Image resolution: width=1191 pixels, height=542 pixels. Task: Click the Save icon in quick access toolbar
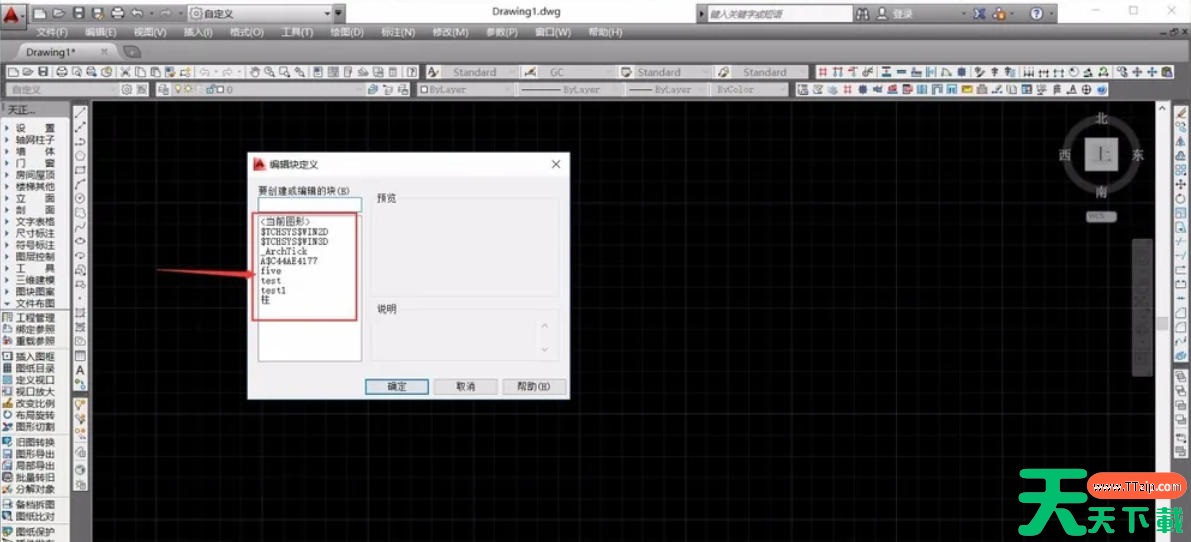point(81,14)
